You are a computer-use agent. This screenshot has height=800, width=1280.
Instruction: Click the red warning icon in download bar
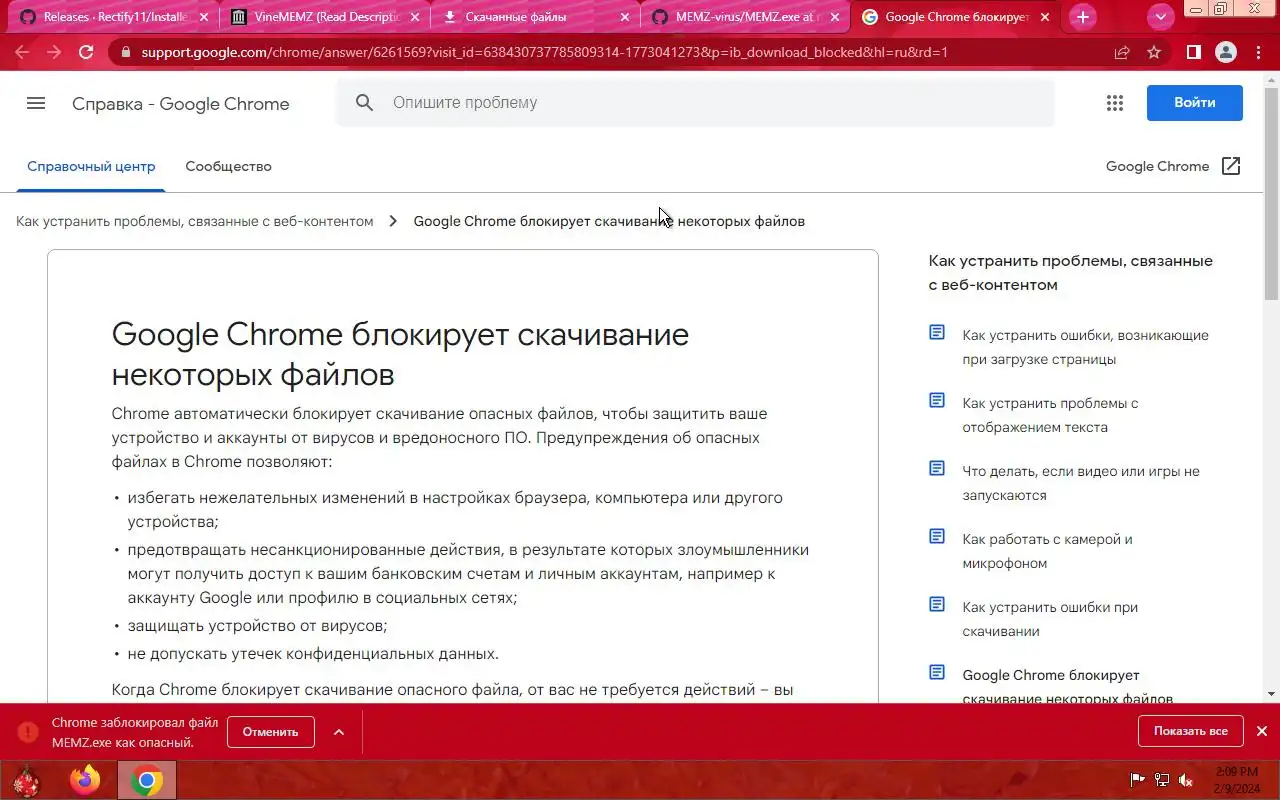coord(28,732)
